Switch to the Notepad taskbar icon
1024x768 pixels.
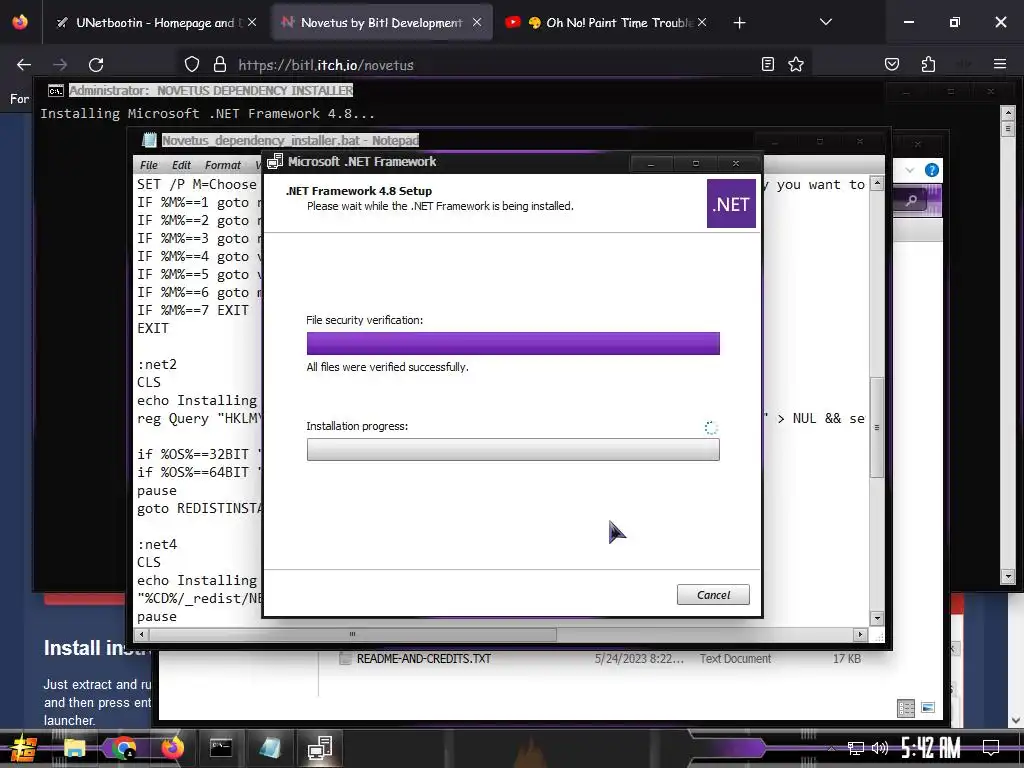click(x=270, y=748)
